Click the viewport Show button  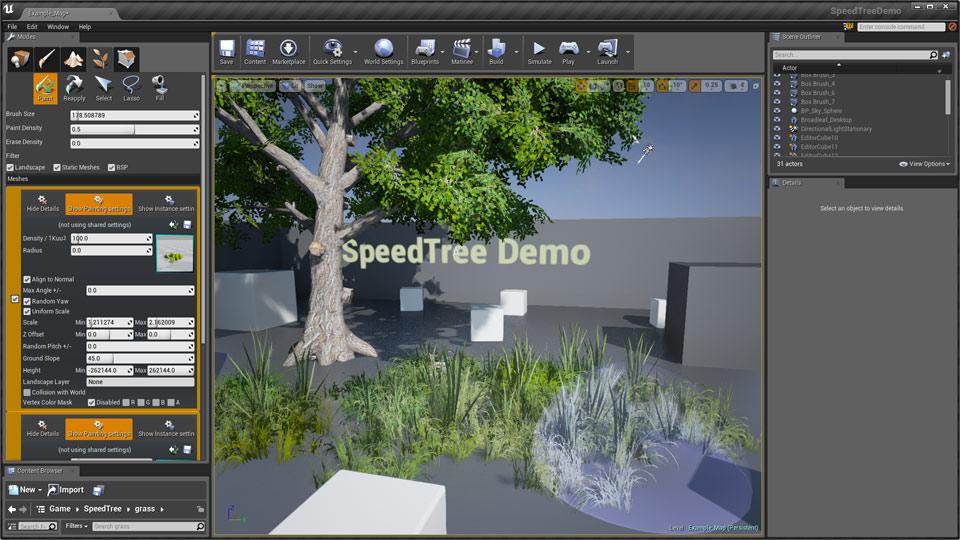[315, 86]
